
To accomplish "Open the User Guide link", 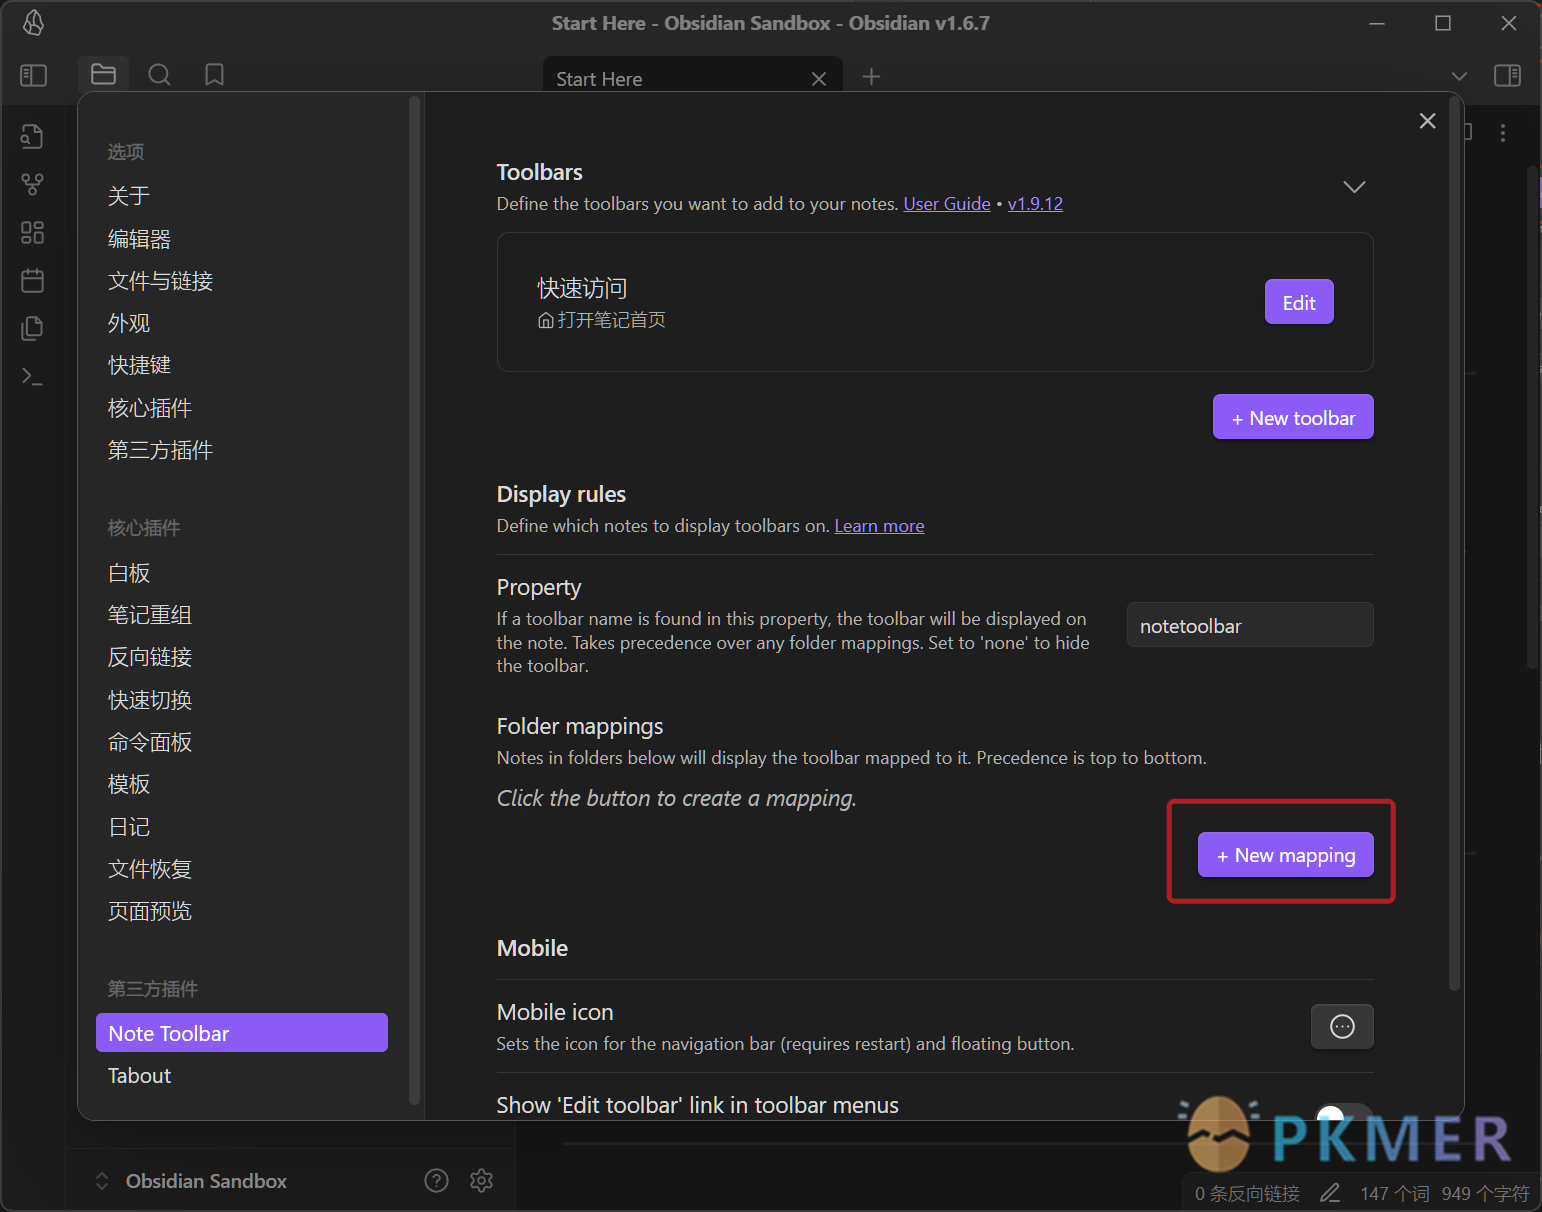I will 947,204.
